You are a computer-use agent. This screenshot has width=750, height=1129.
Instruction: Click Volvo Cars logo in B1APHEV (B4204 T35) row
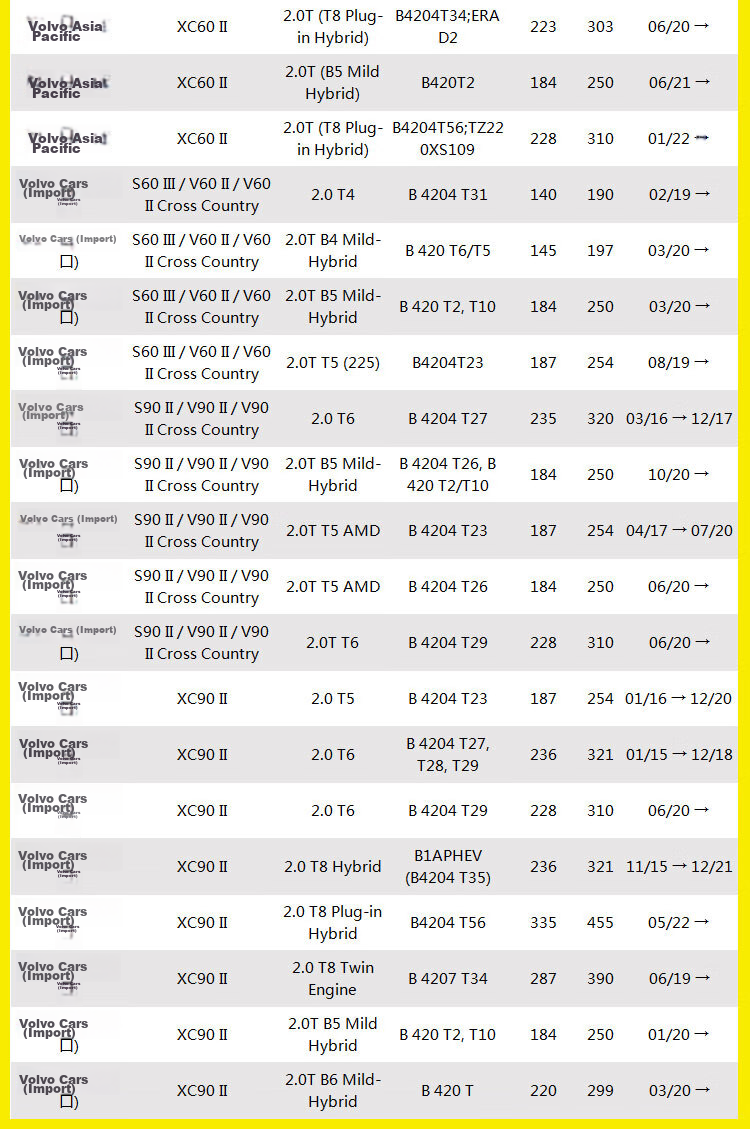53,863
